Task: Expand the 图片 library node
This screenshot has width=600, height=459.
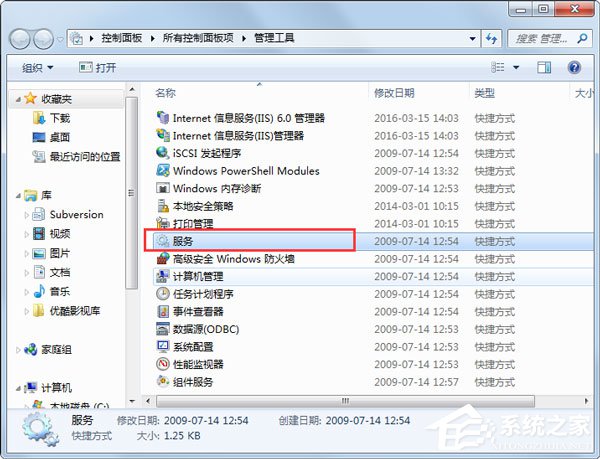Action: [26, 253]
